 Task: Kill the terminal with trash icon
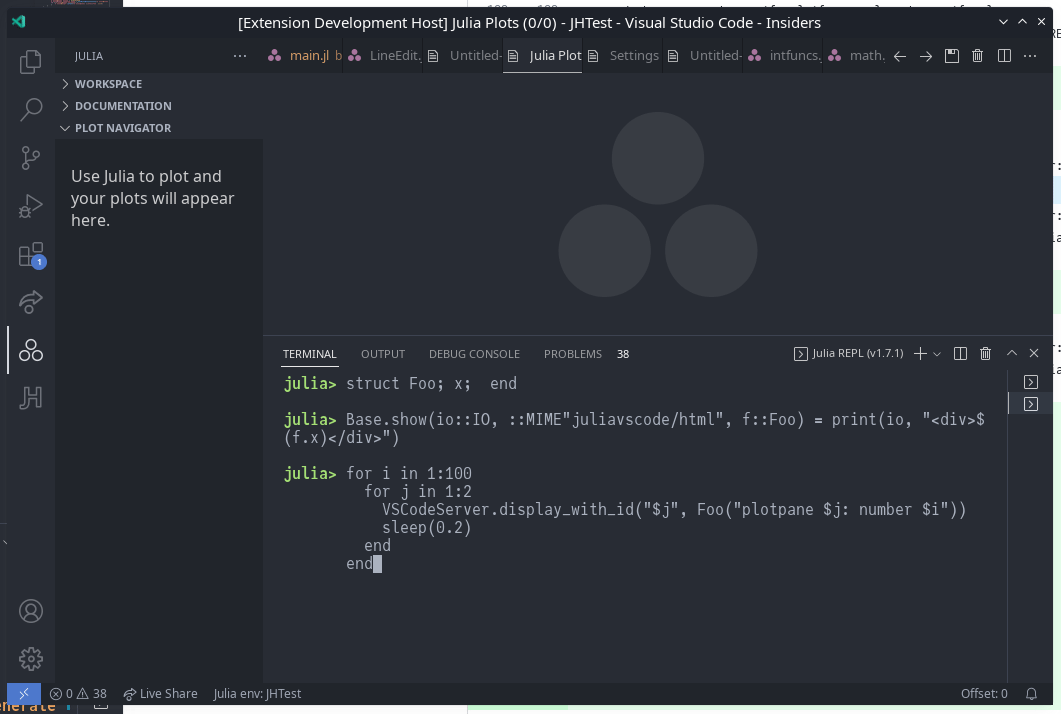click(985, 353)
